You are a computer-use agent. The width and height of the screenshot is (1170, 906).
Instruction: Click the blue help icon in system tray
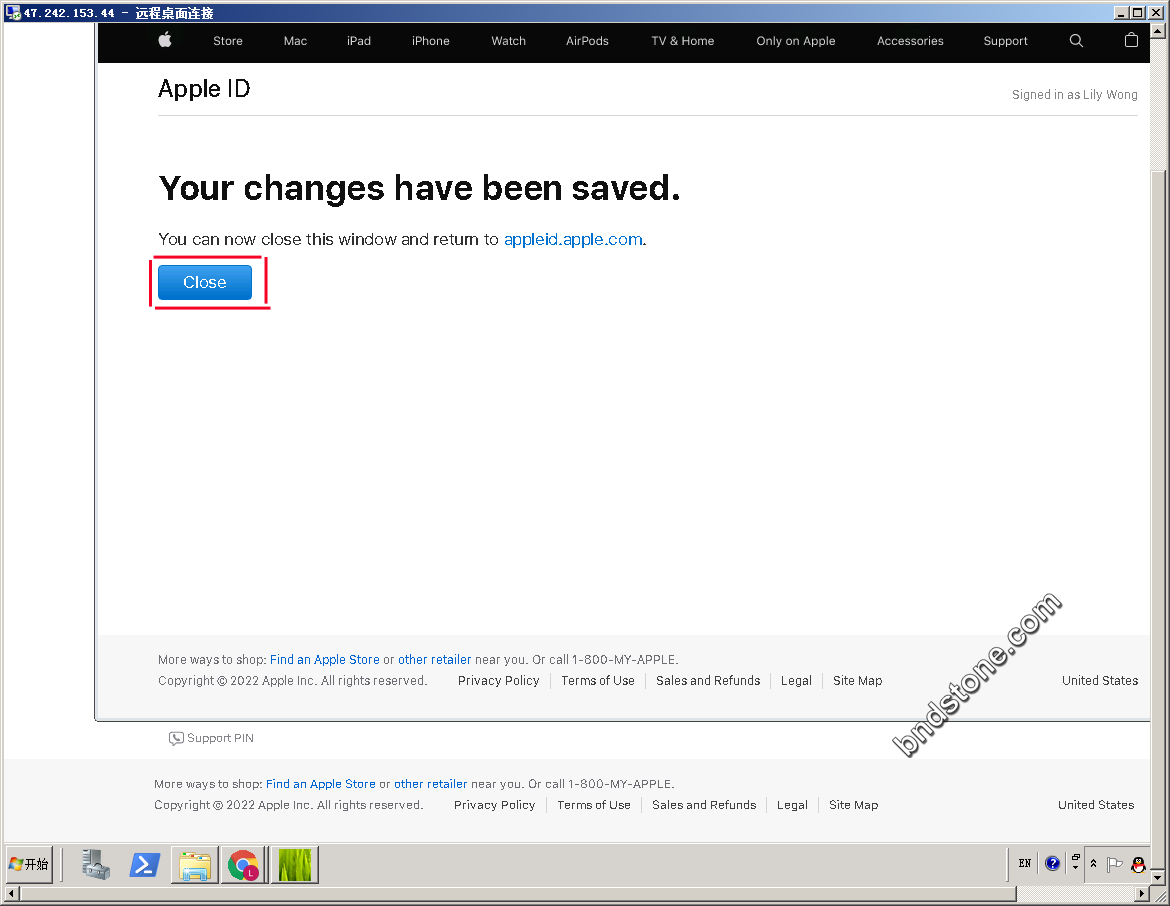(x=1052, y=863)
